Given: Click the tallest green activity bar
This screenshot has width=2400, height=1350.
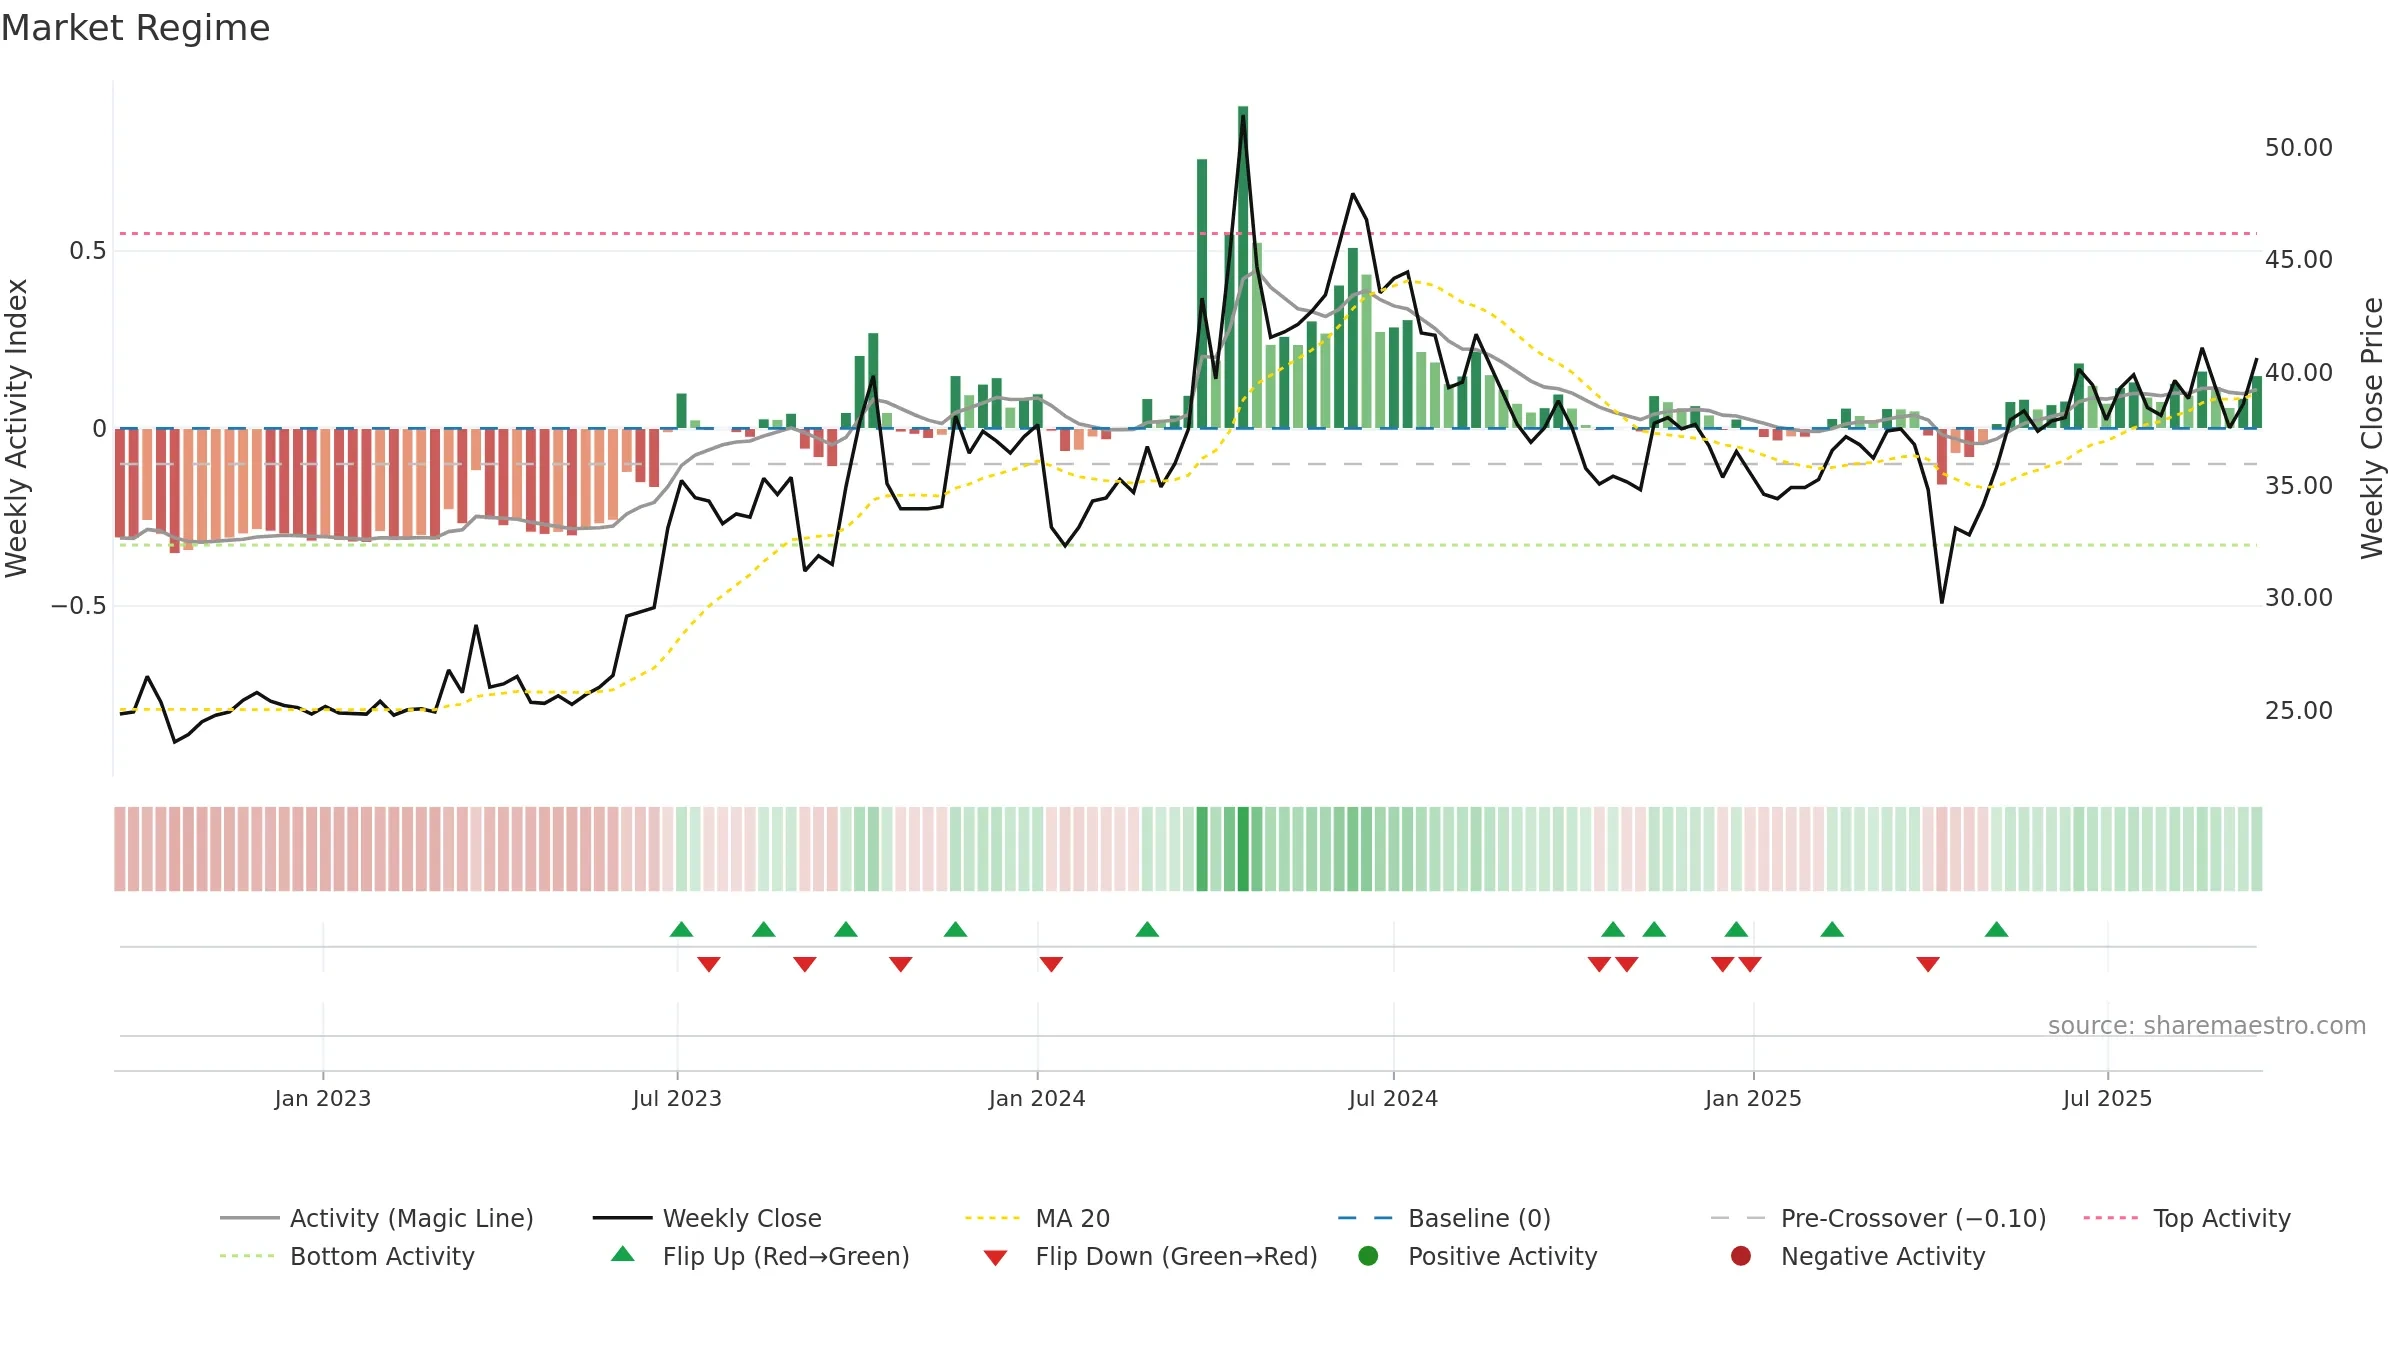Looking at the screenshot, I should tap(1243, 267).
